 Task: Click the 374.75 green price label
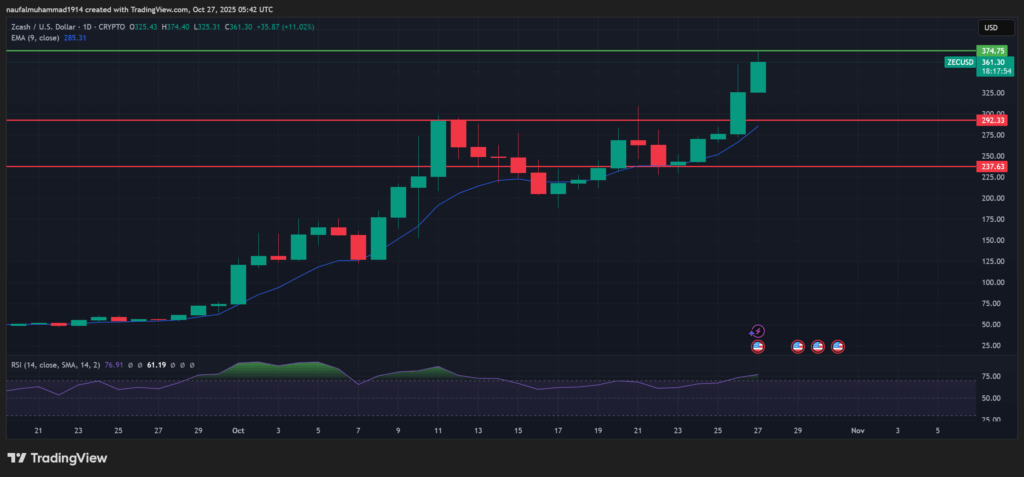coord(992,50)
